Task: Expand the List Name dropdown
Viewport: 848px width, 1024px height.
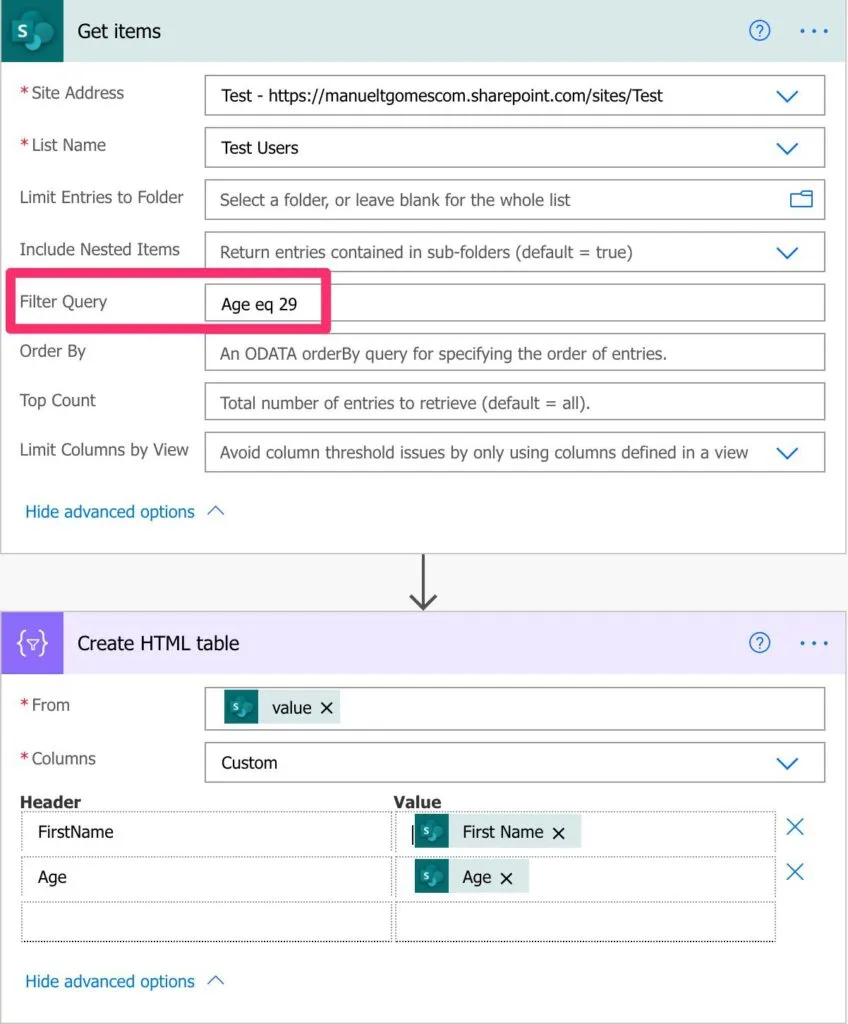Action: (787, 148)
